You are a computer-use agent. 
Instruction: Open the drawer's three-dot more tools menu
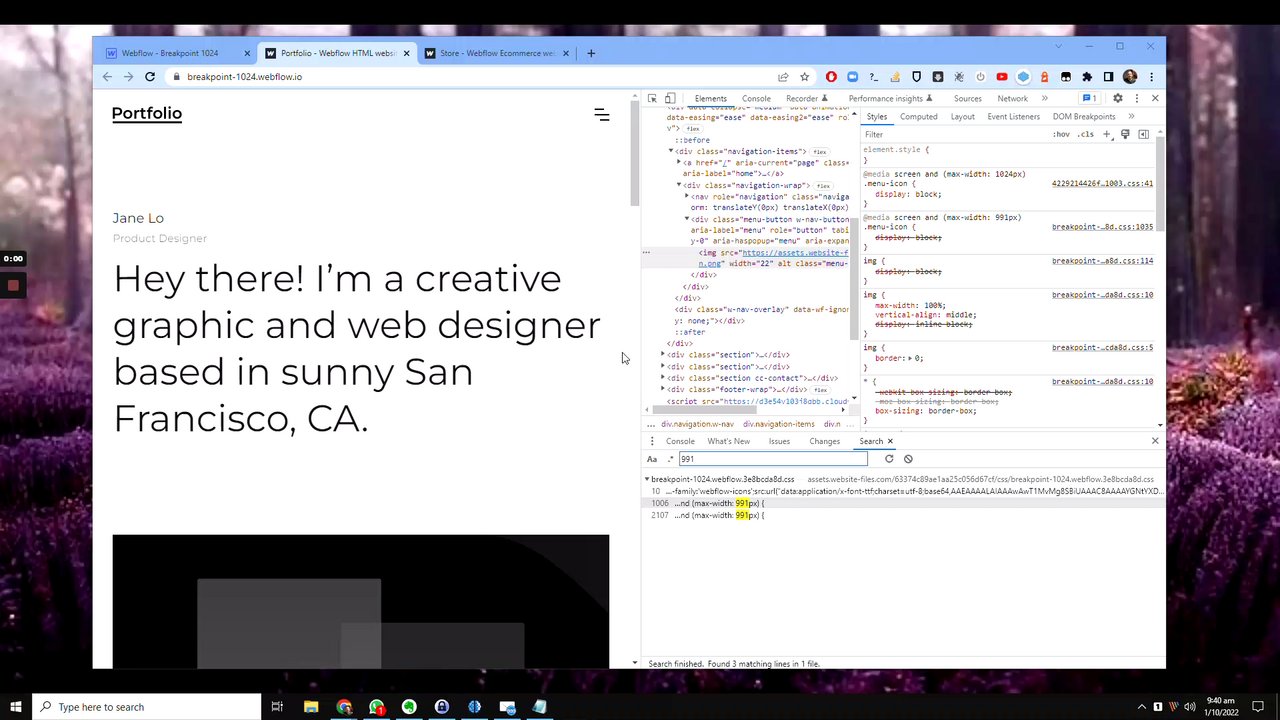pos(652,441)
